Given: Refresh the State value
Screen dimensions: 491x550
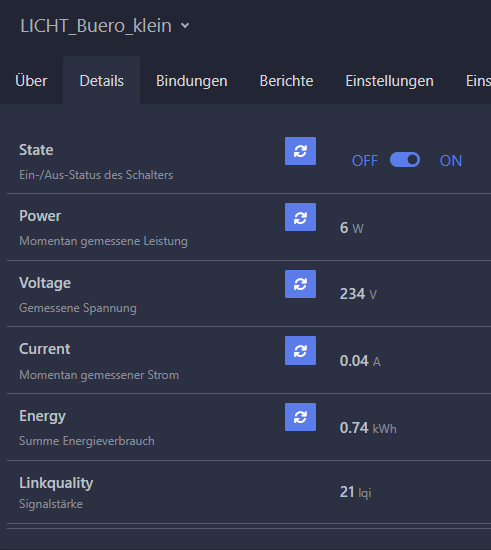Looking at the screenshot, I should pos(300,151).
